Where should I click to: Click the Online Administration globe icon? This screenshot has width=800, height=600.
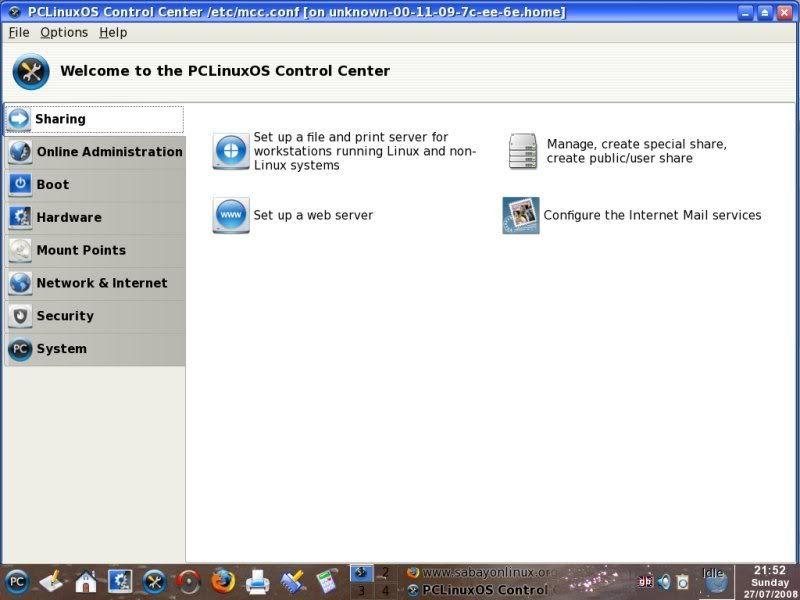click(20, 152)
